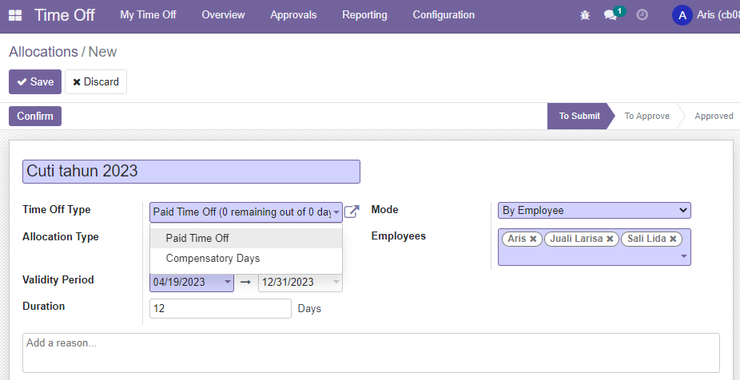Select Approved status stage
The height and width of the screenshot is (380, 740).
(714, 116)
